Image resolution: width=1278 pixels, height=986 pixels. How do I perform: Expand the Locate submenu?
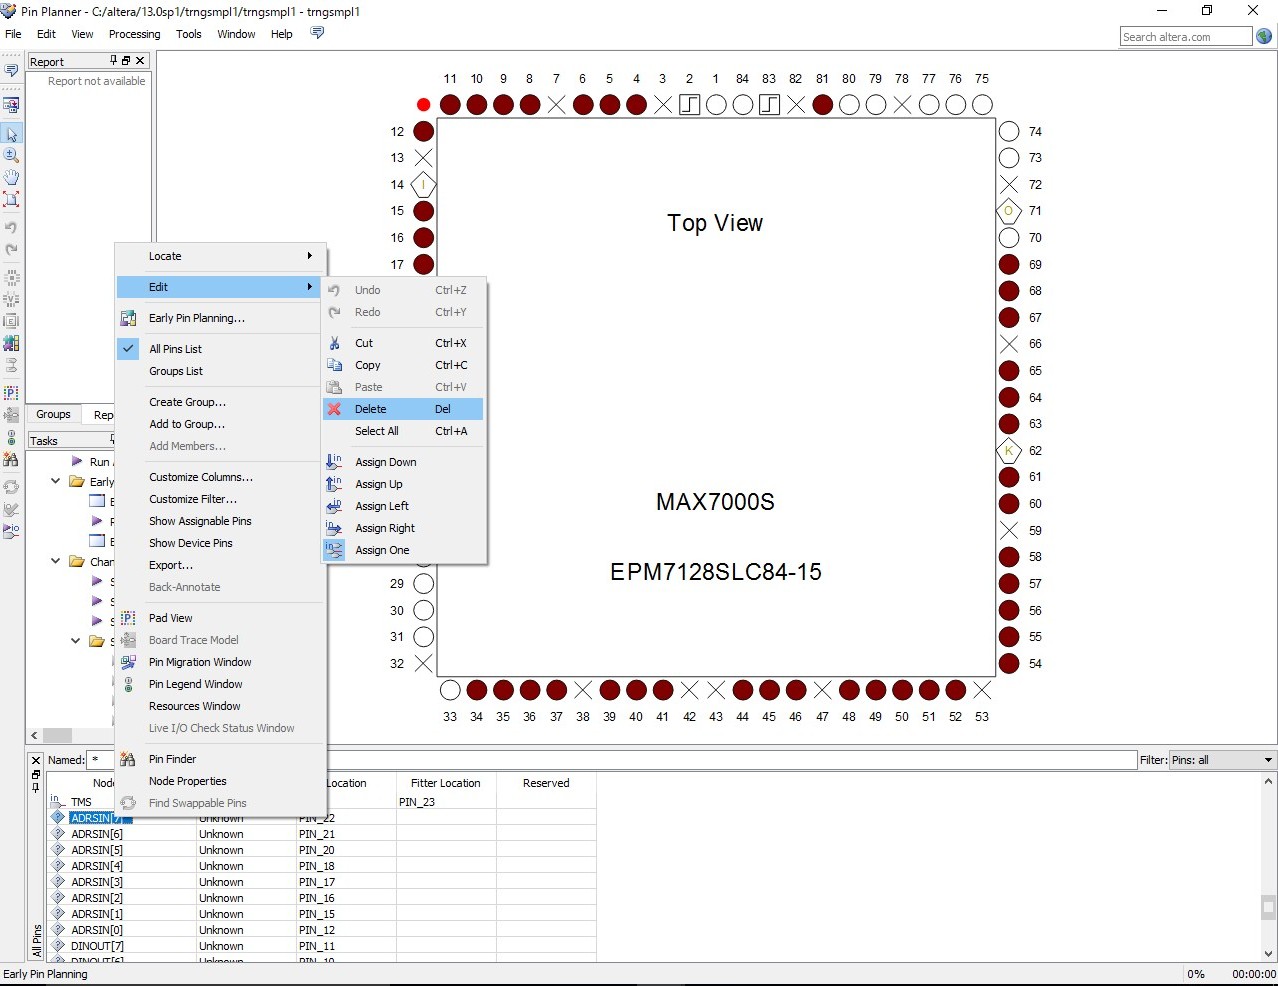click(221, 256)
